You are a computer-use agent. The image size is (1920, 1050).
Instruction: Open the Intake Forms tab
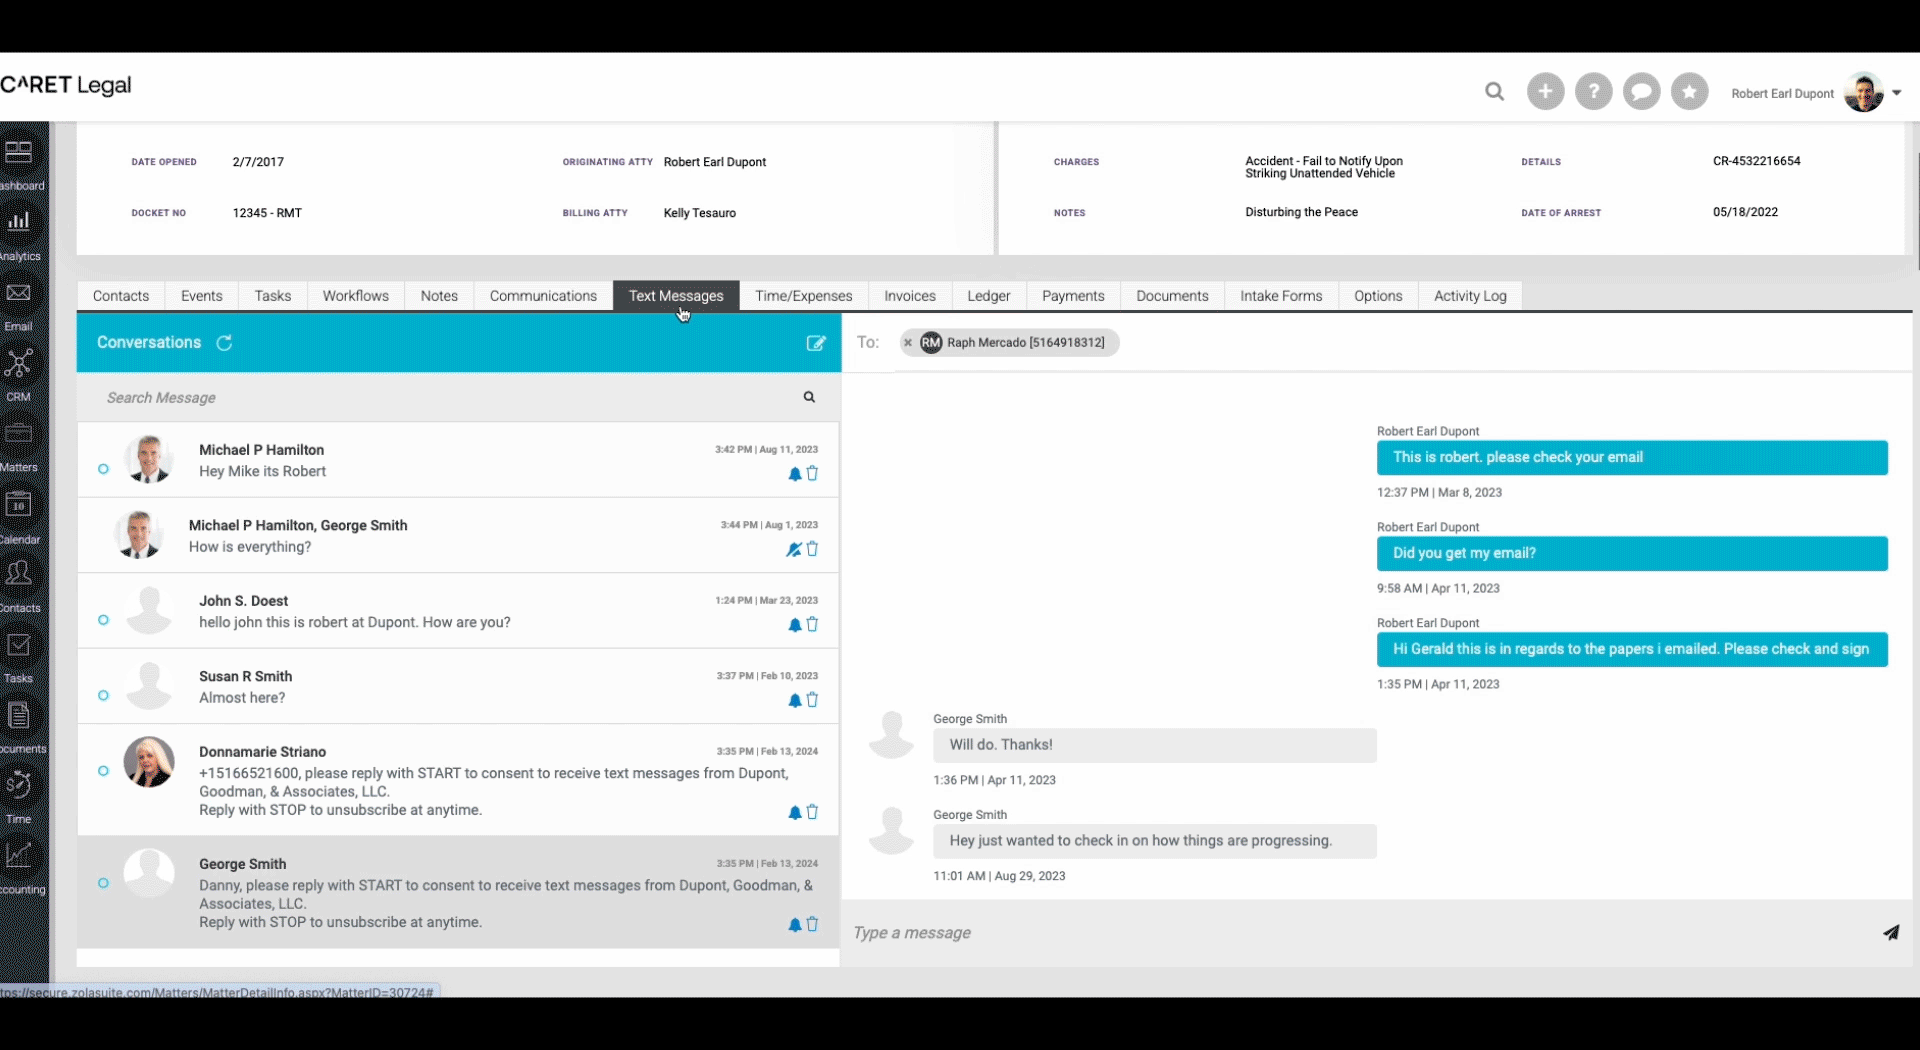click(1281, 295)
